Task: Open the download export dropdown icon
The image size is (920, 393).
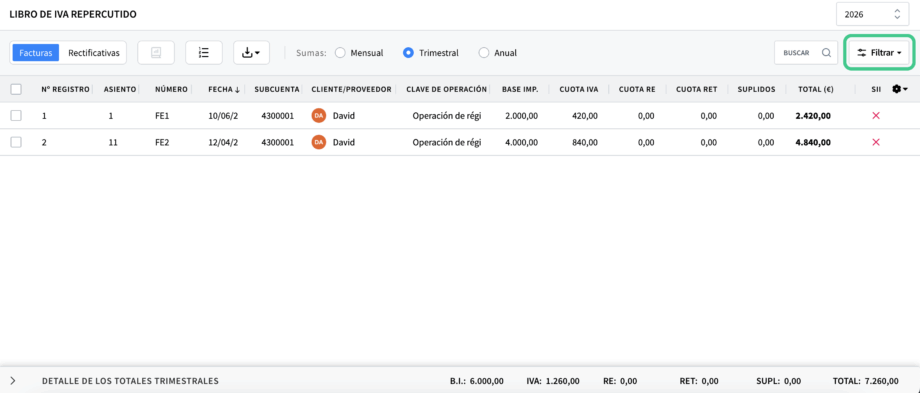Action: pos(251,53)
